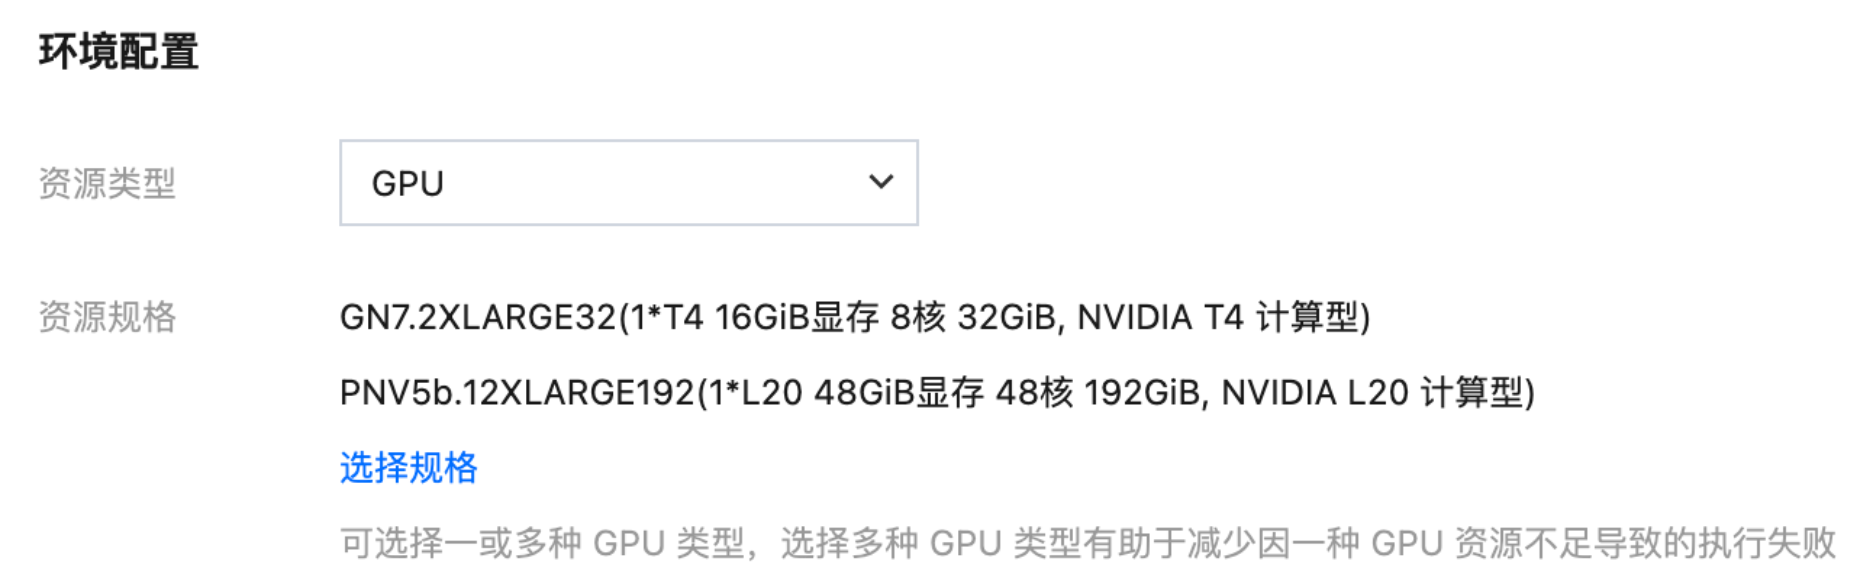Viewport: 1867px width, 582px height.
Task: Click "1*L20" in the second spec line
Action: 754,393
